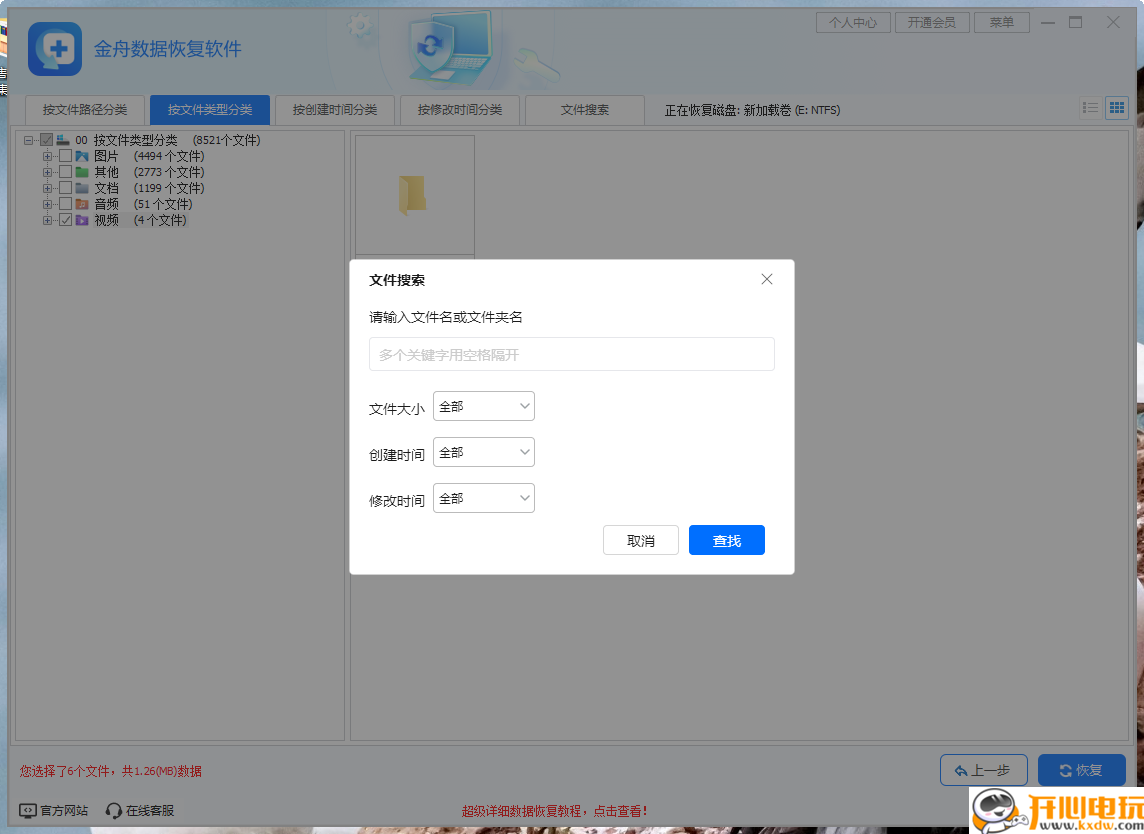
Task: Click the keyword search input field
Action: click(571, 354)
